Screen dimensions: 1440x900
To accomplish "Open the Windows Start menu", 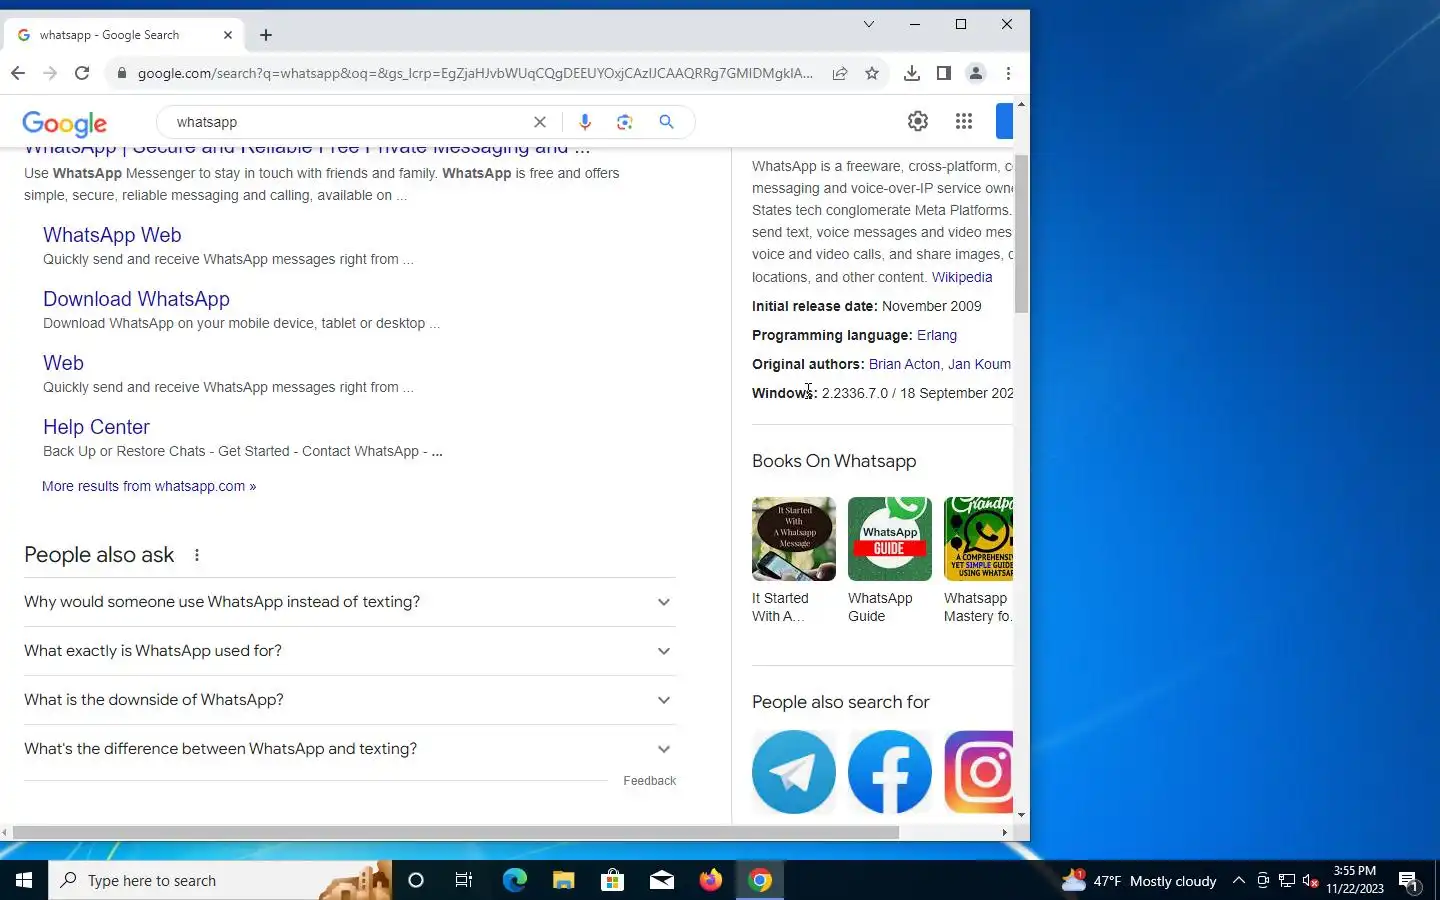I will tap(24, 880).
